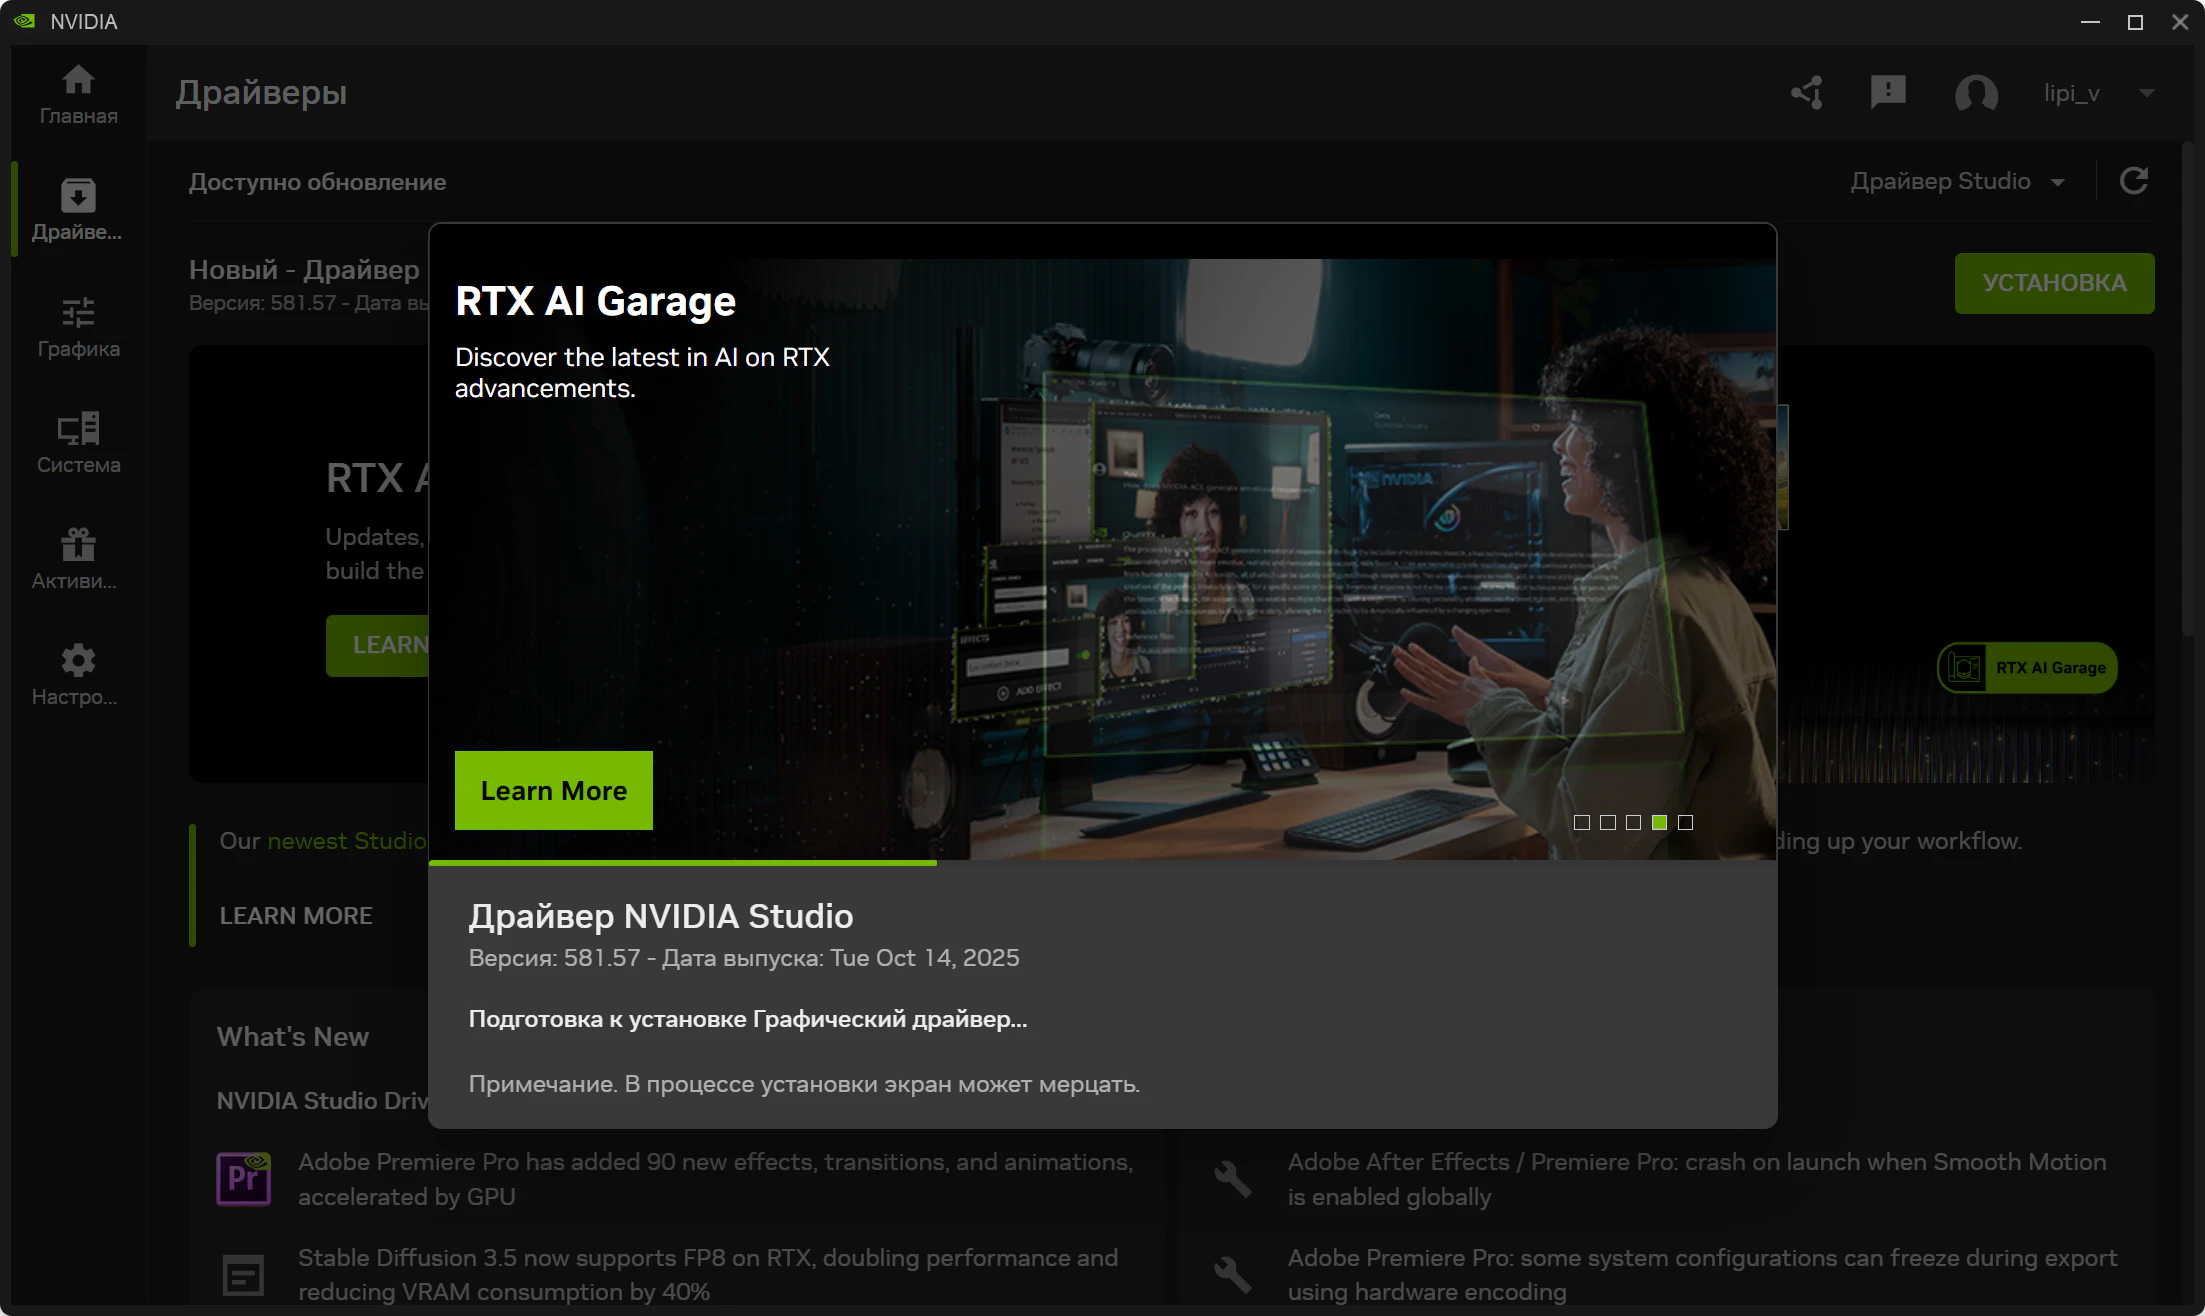Click the share icon in header

coord(1807,93)
